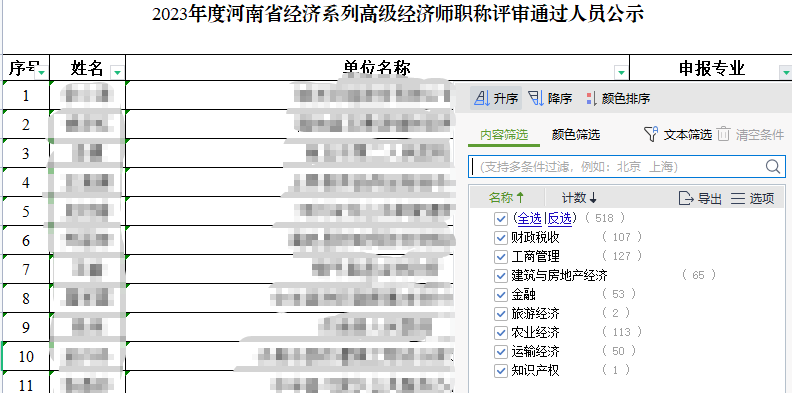Viewport: 792px width, 393px height.
Task: Open 颜色排序 color sort option
Action: [618, 98]
